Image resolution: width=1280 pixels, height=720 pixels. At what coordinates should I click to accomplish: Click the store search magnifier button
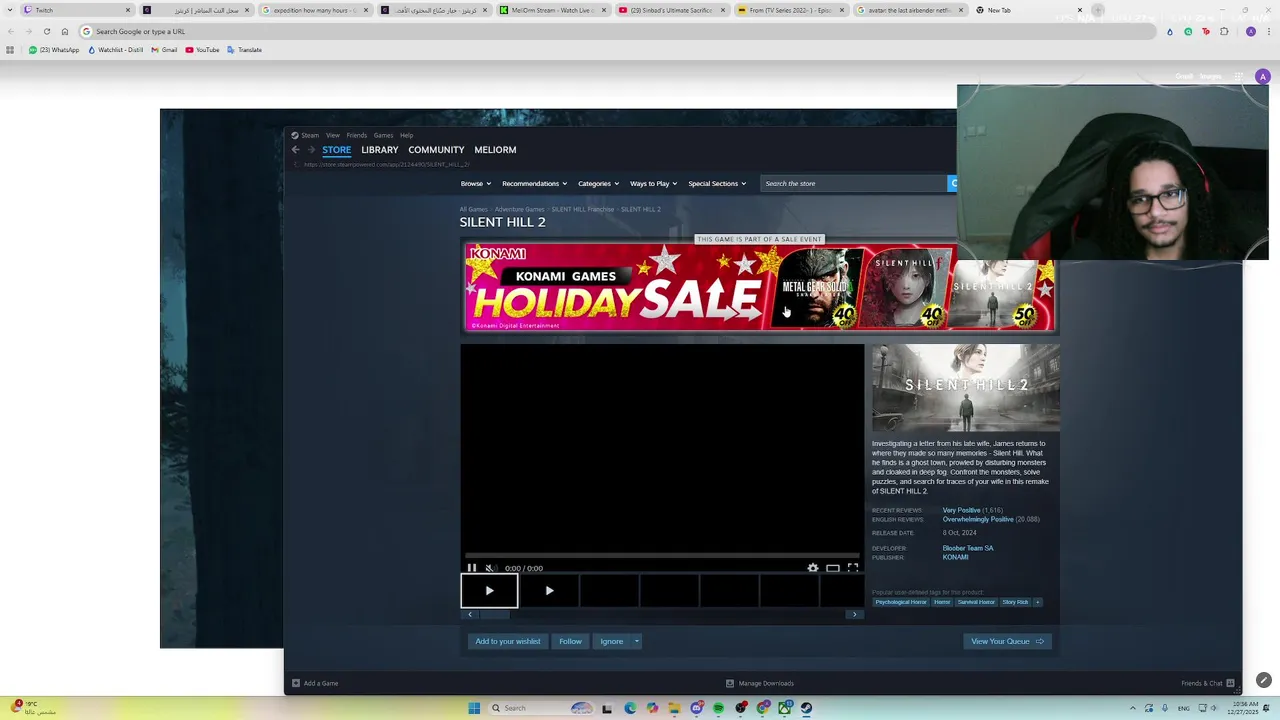coord(953,183)
